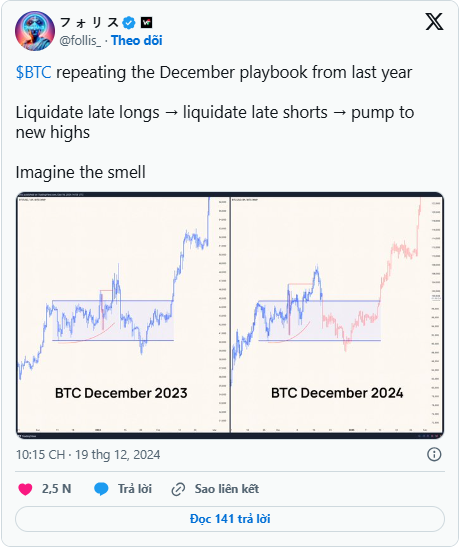This screenshot has width=463, height=553.
Task: Click the blue verified checkmark badge
Action: pos(129,23)
